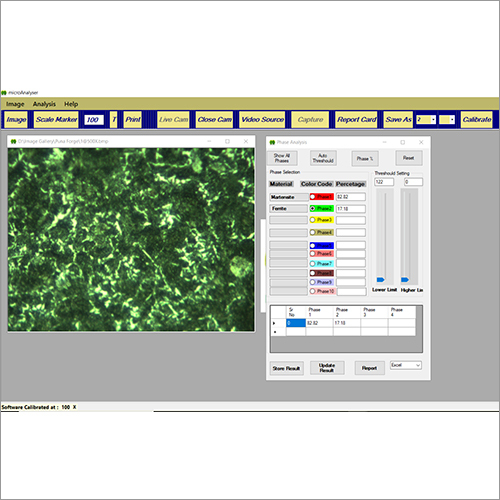The width and height of the screenshot is (500, 500).
Task: Select the cyan Phase7 radio button
Action: pyautogui.click(x=313, y=264)
